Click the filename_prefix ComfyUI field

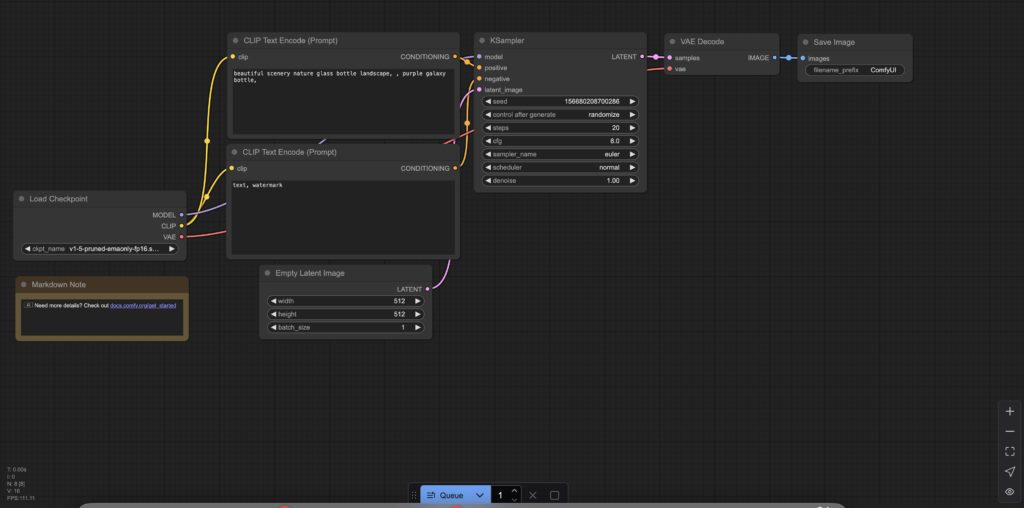click(855, 70)
